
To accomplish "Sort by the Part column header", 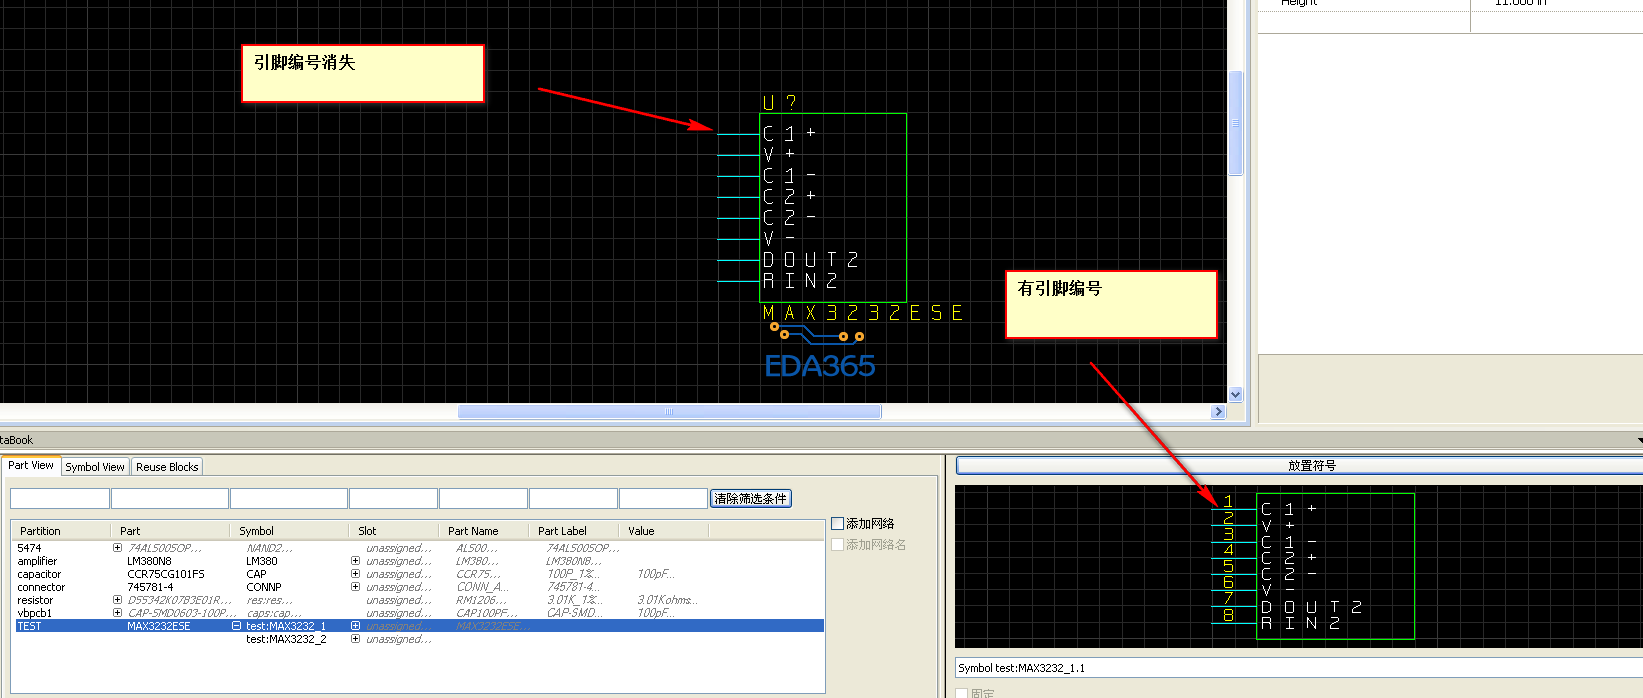I will coord(170,531).
